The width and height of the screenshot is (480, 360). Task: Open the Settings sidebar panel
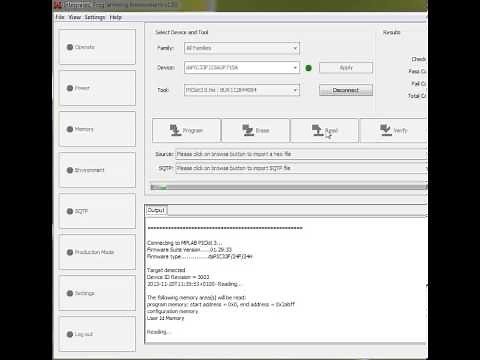[x=97, y=293]
